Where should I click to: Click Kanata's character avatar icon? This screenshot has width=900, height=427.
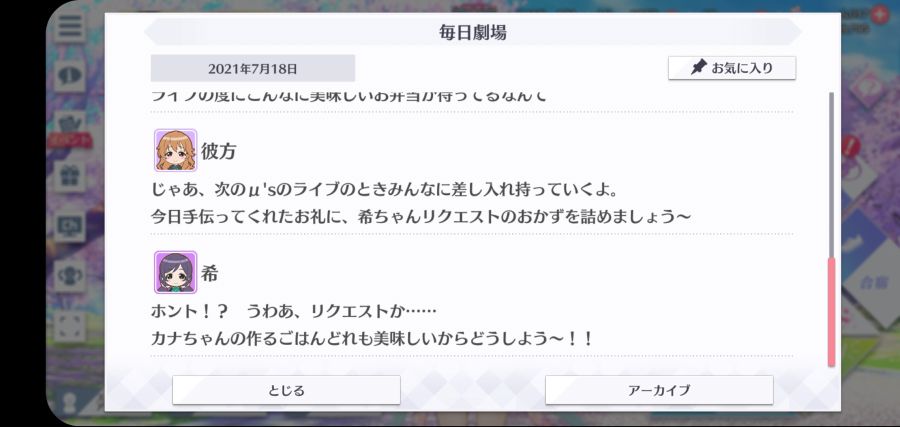click(x=176, y=150)
